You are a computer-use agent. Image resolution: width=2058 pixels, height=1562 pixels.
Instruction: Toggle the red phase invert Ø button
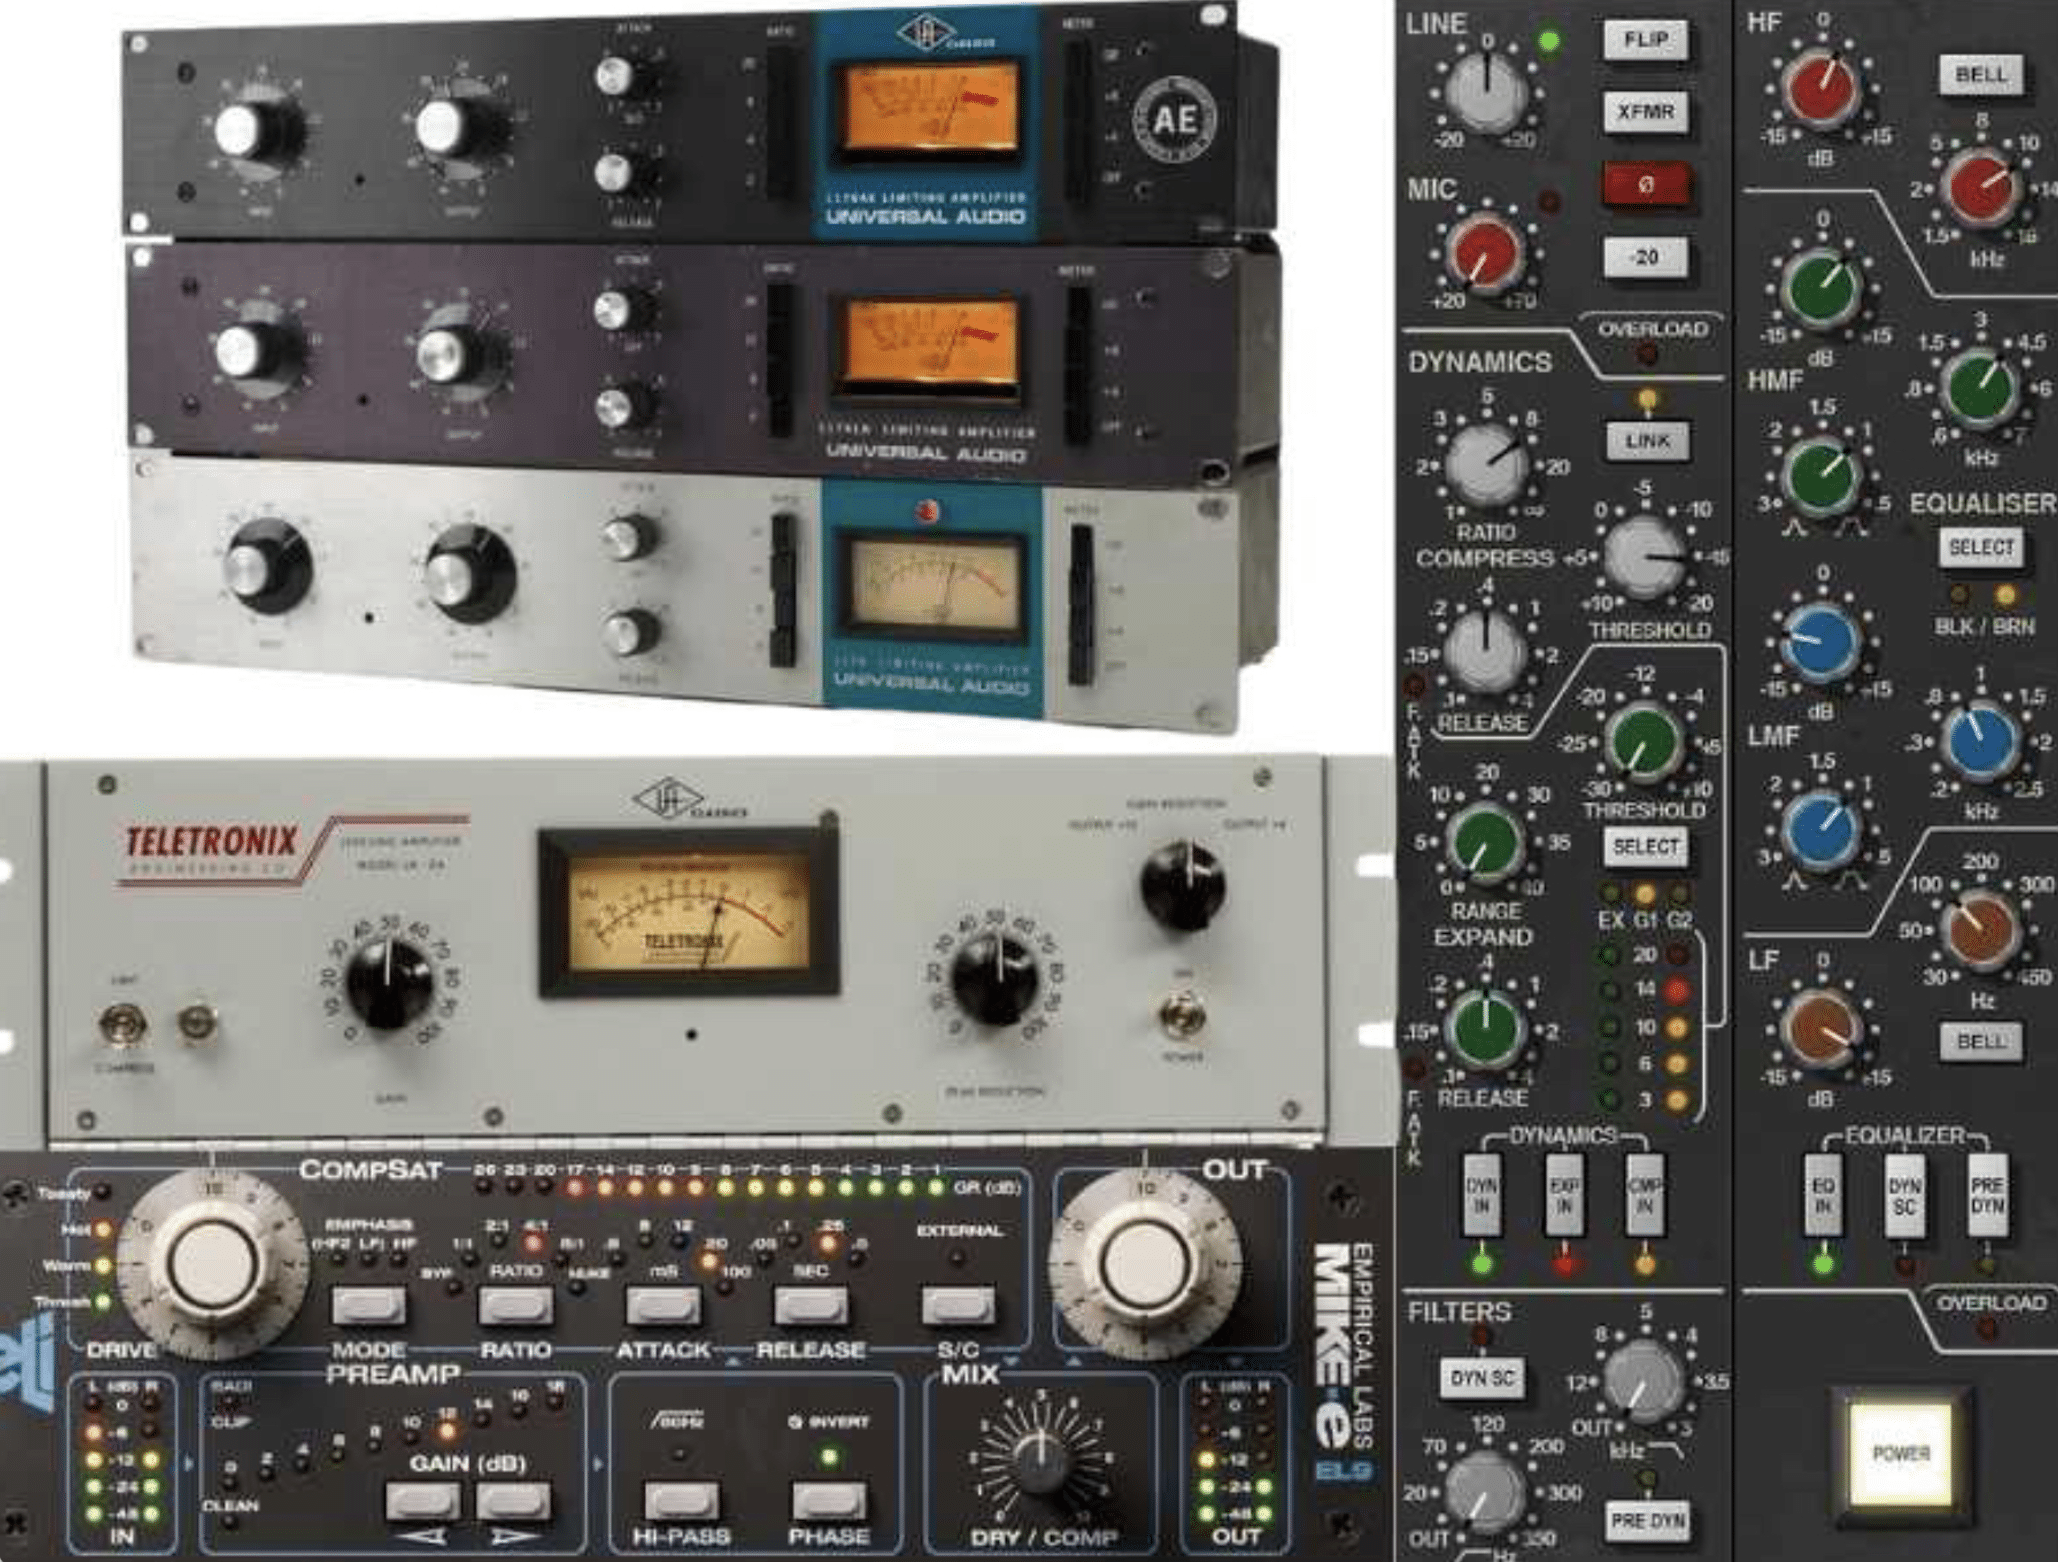[1645, 185]
